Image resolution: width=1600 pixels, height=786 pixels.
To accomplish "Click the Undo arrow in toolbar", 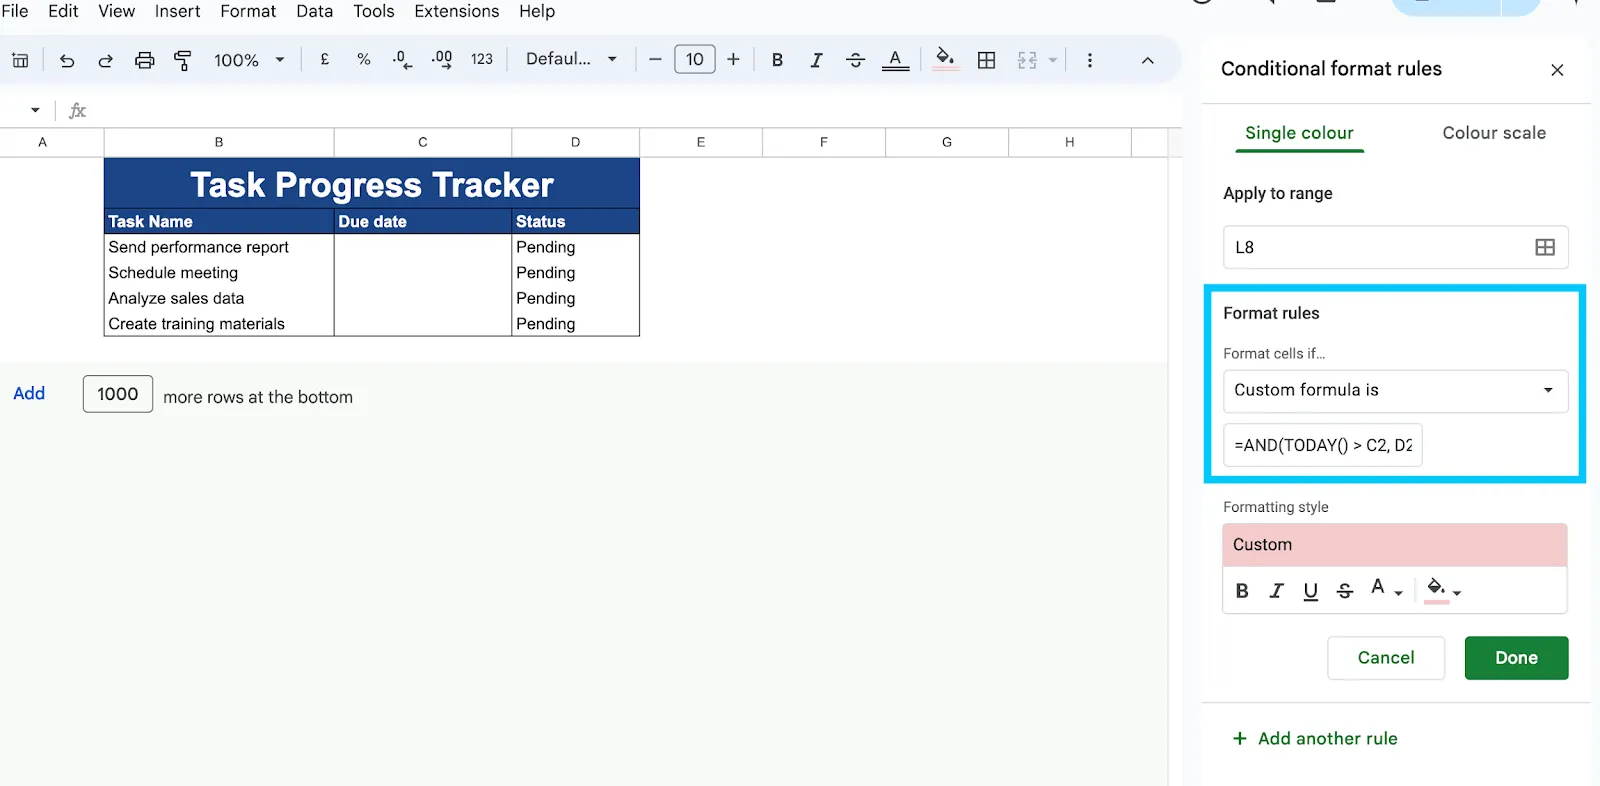I will tap(67, 60).
